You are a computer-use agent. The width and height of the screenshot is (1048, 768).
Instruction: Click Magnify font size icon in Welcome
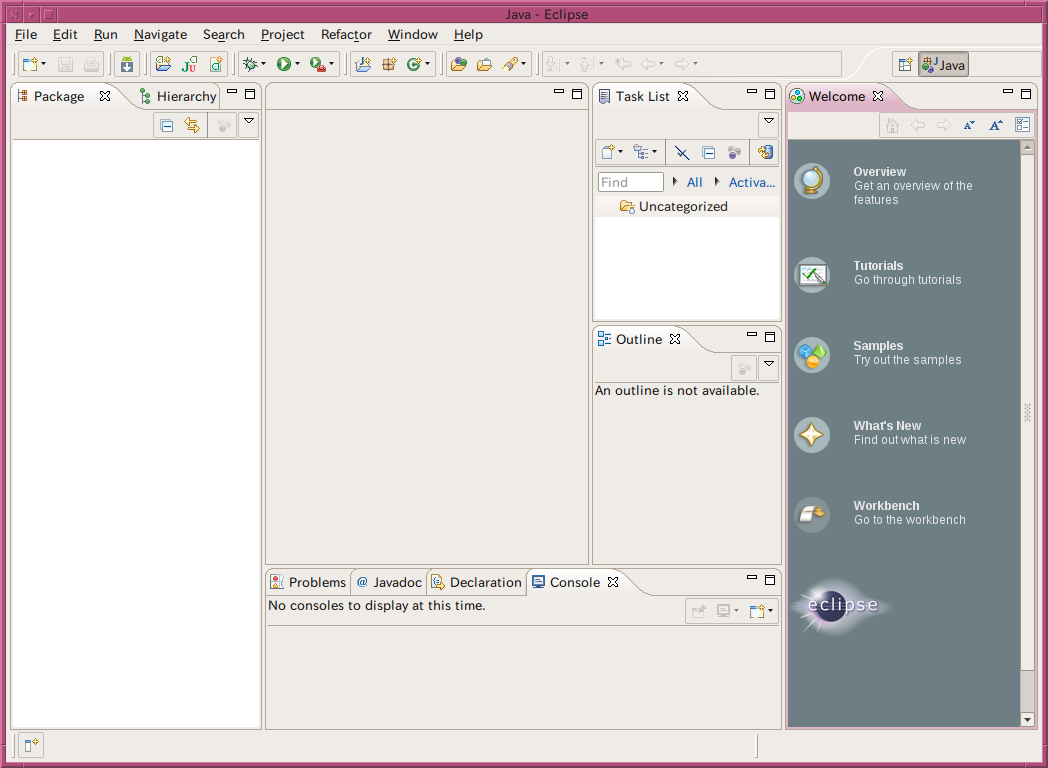click(x=996, y=125)
